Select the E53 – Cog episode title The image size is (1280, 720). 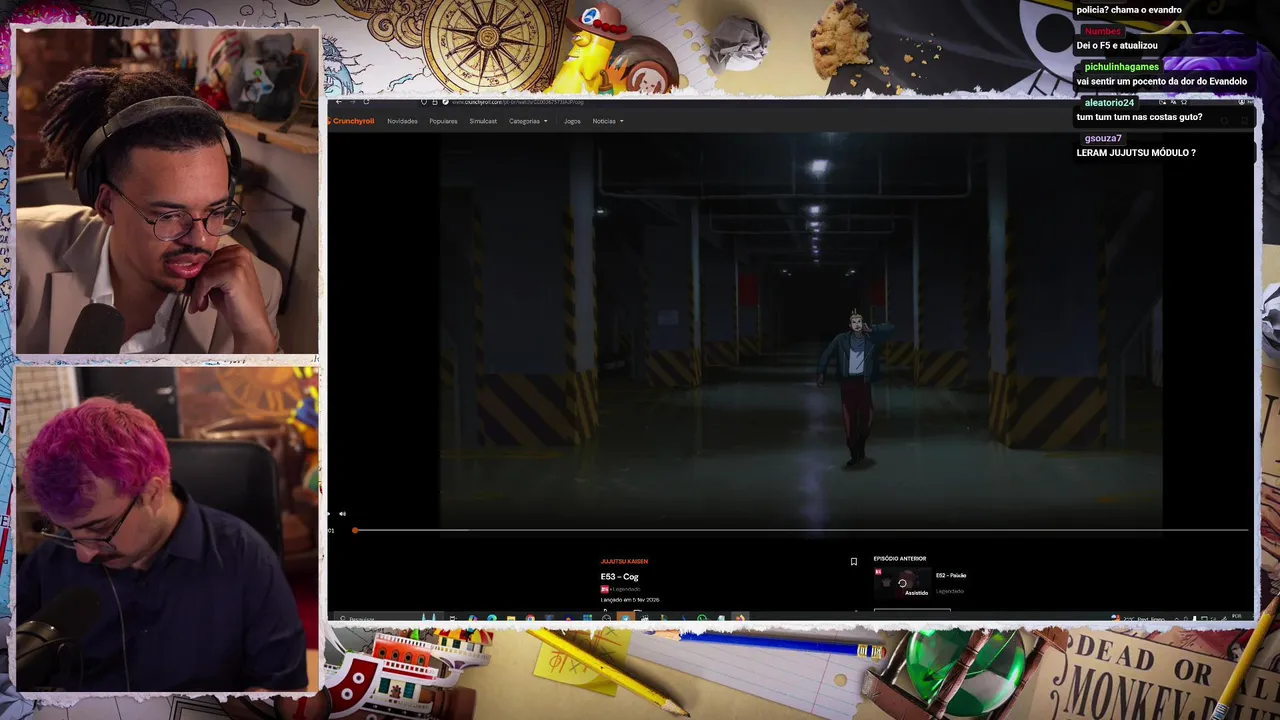tap(619, 577)
